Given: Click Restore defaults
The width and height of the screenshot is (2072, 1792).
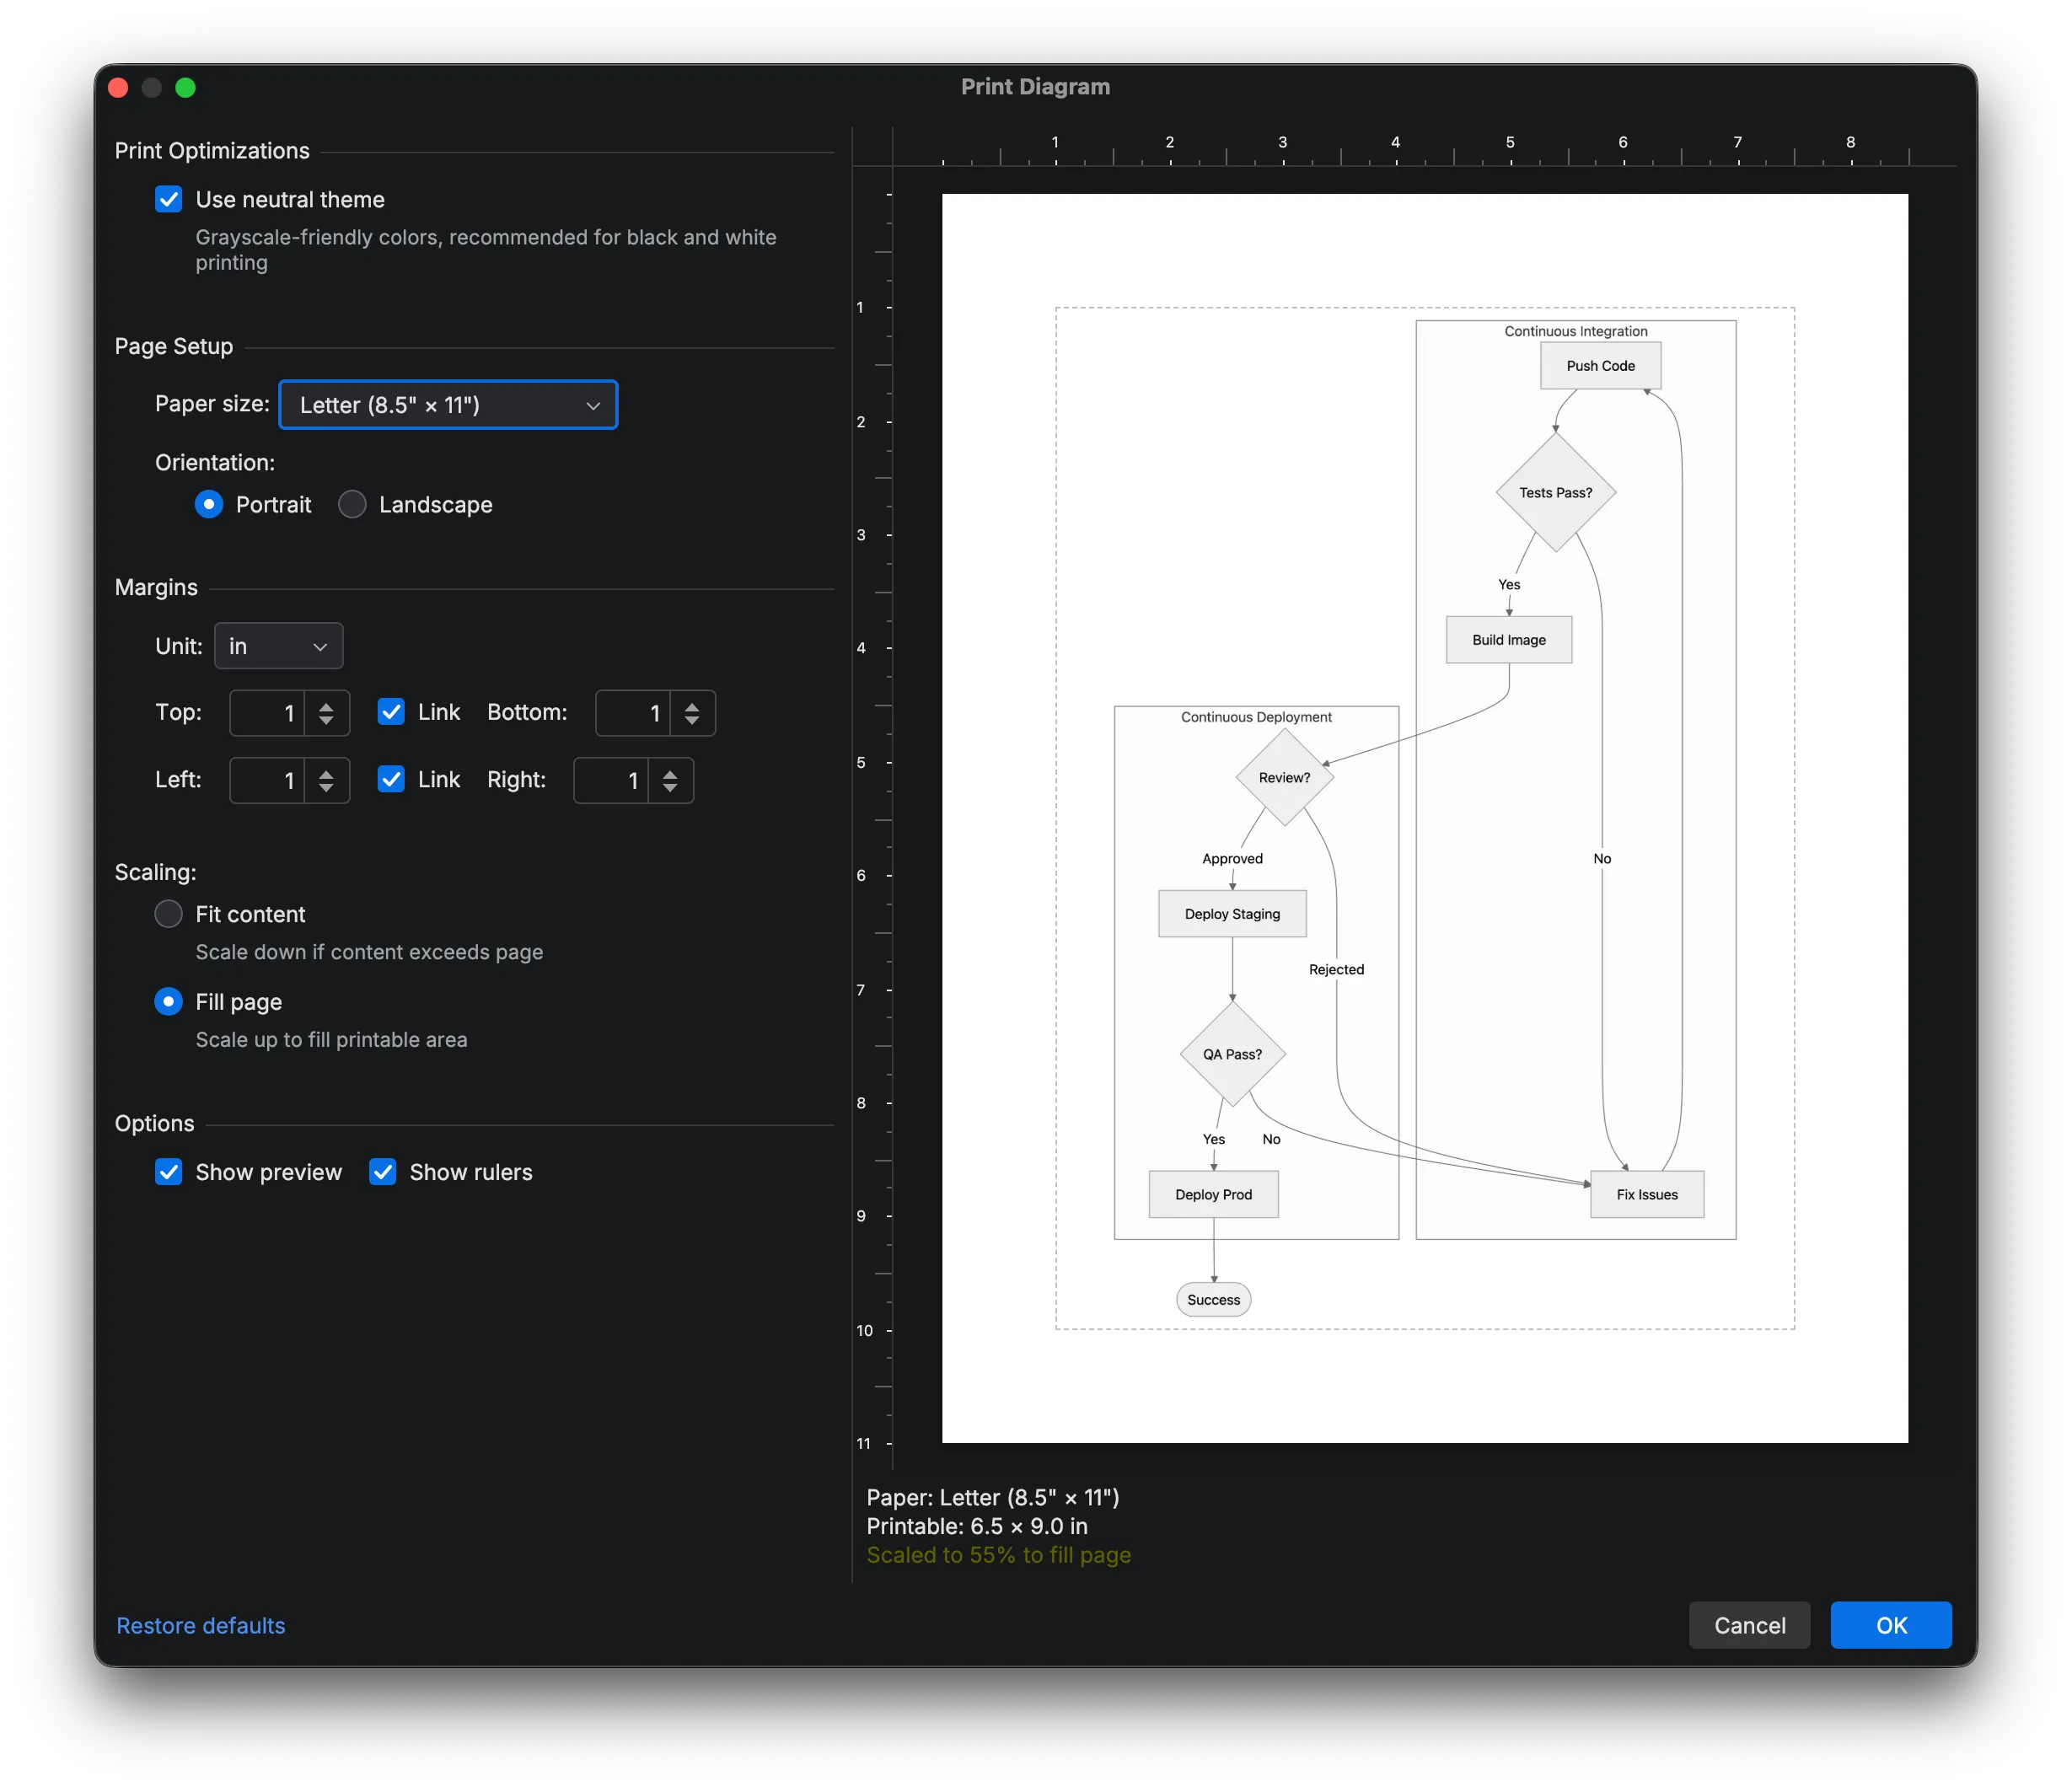Looking at the screenshot, I should pyautogui.click(x=200, y=1625).
